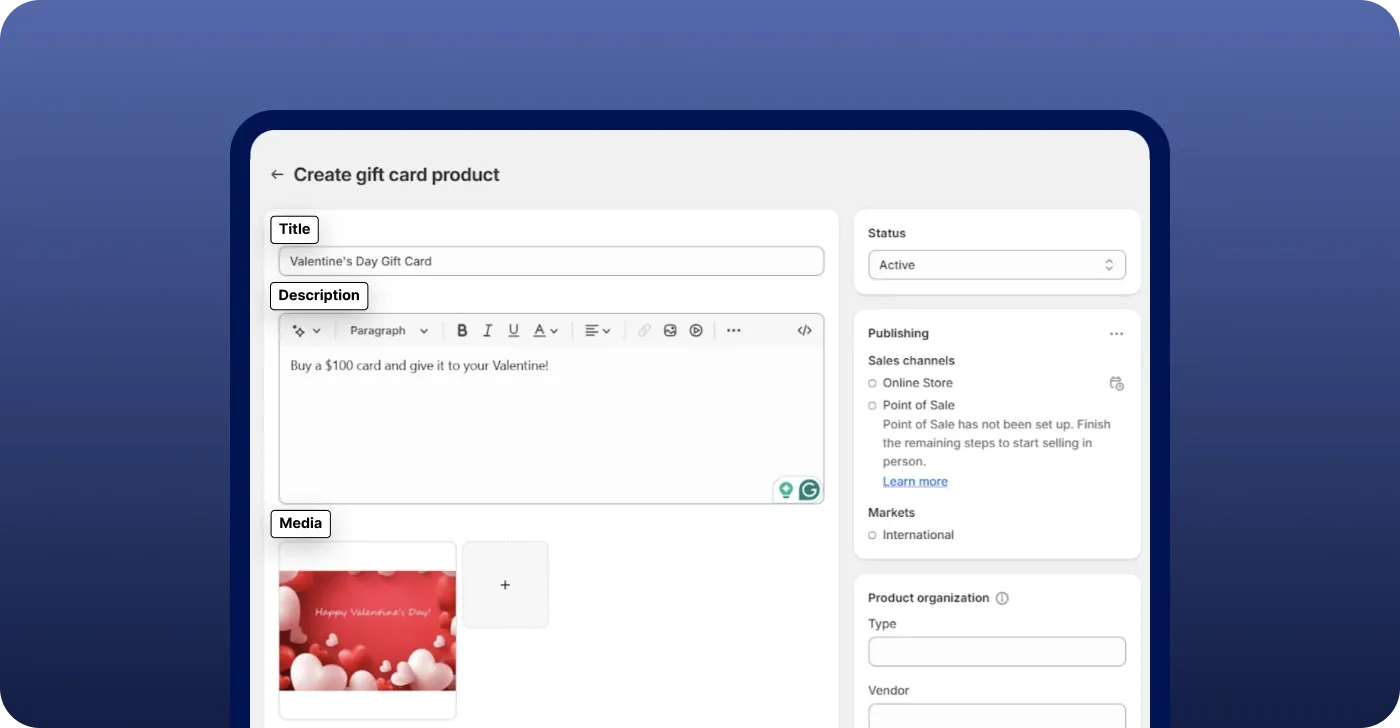
Task: Insert a video into the description
Action: click(x=695, y=330)
